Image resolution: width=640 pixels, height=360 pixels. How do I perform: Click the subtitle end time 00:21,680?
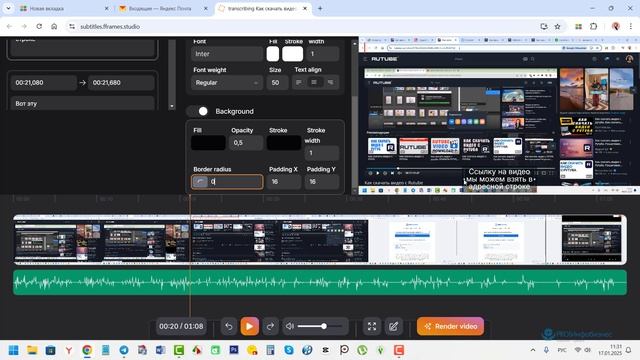click(121, 82)
